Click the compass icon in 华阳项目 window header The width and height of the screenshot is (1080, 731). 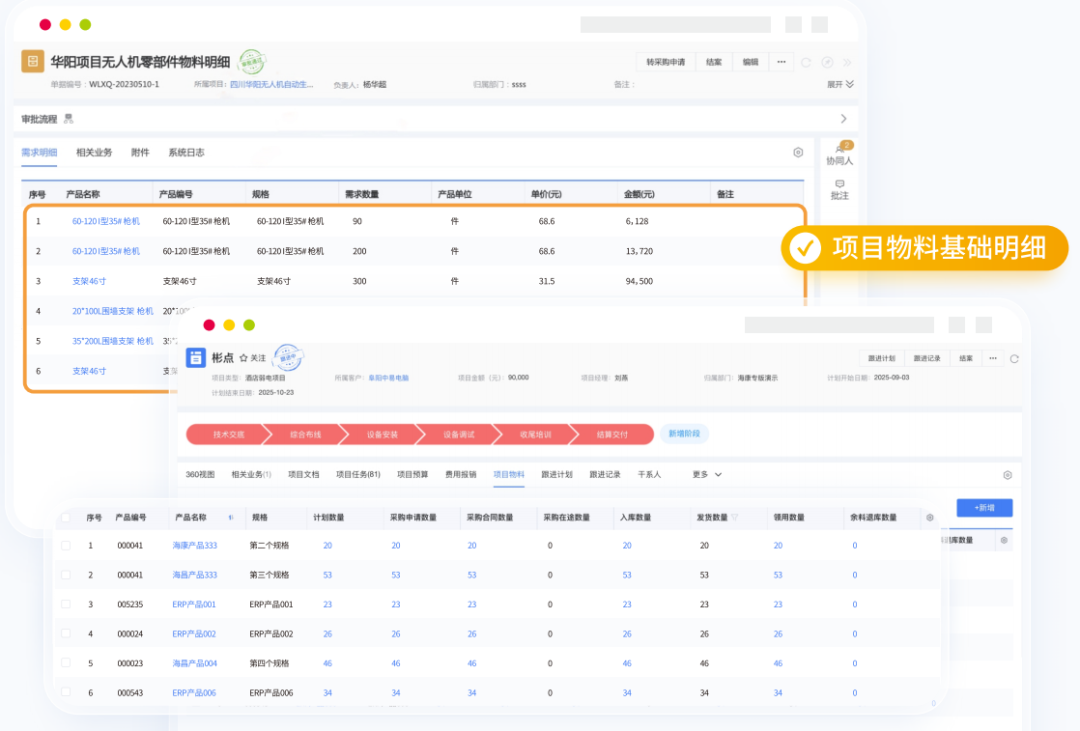827,62
